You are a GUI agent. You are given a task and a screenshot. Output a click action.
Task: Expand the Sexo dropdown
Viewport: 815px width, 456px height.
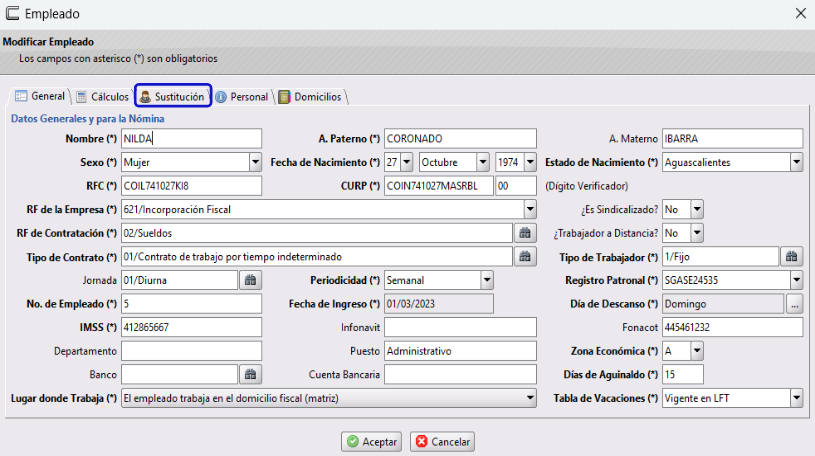(x=255, y=162)
